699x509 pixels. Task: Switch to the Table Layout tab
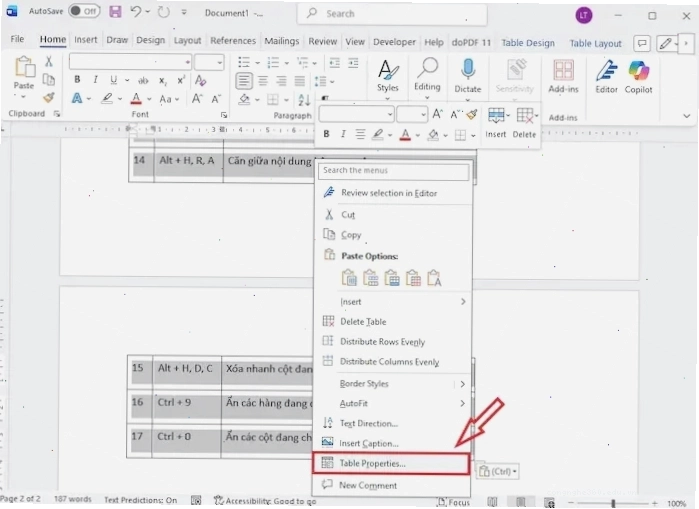(x=596, y=43)
